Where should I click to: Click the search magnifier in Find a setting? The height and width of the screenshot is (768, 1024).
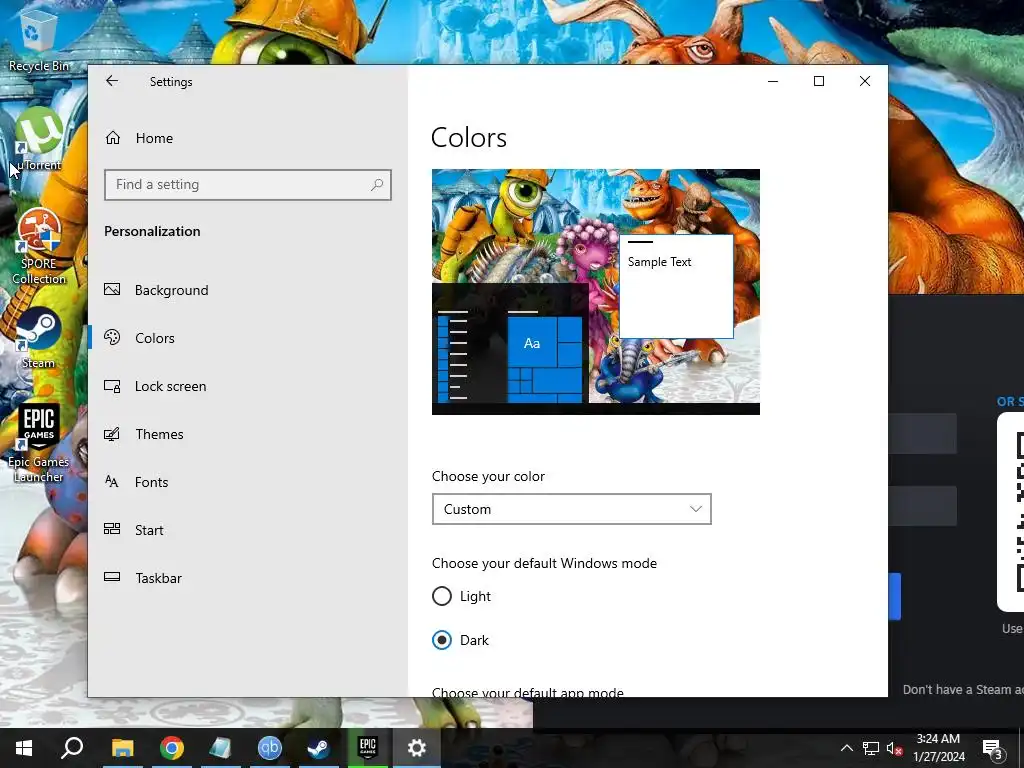[377, 185]
